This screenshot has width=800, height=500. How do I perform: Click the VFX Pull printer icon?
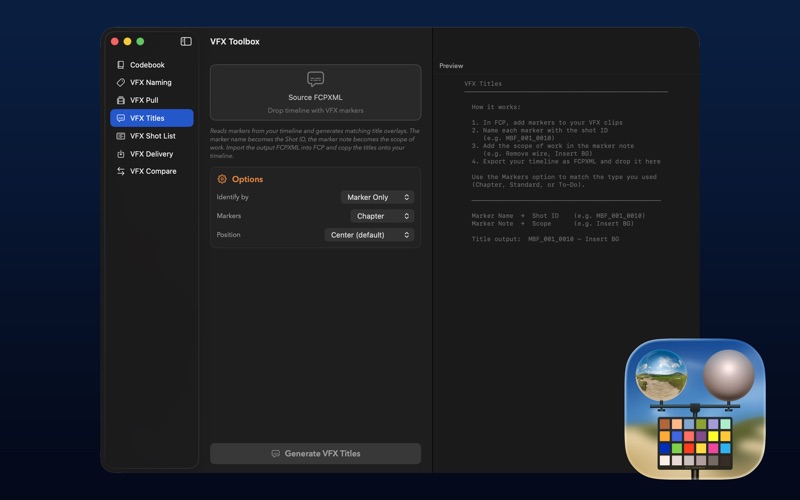(121, 100)
